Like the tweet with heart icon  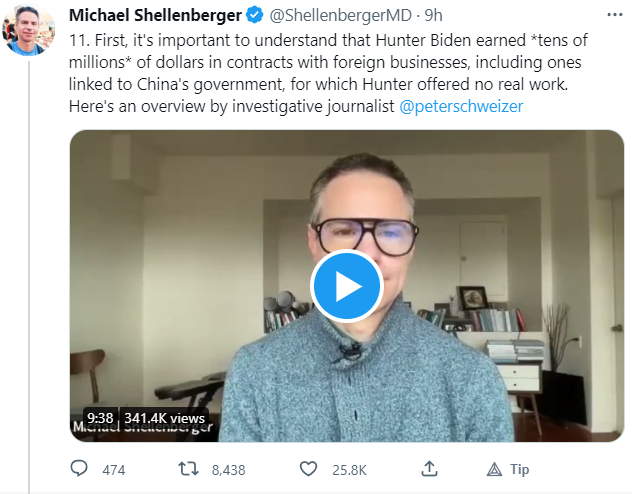coord(308,469)
